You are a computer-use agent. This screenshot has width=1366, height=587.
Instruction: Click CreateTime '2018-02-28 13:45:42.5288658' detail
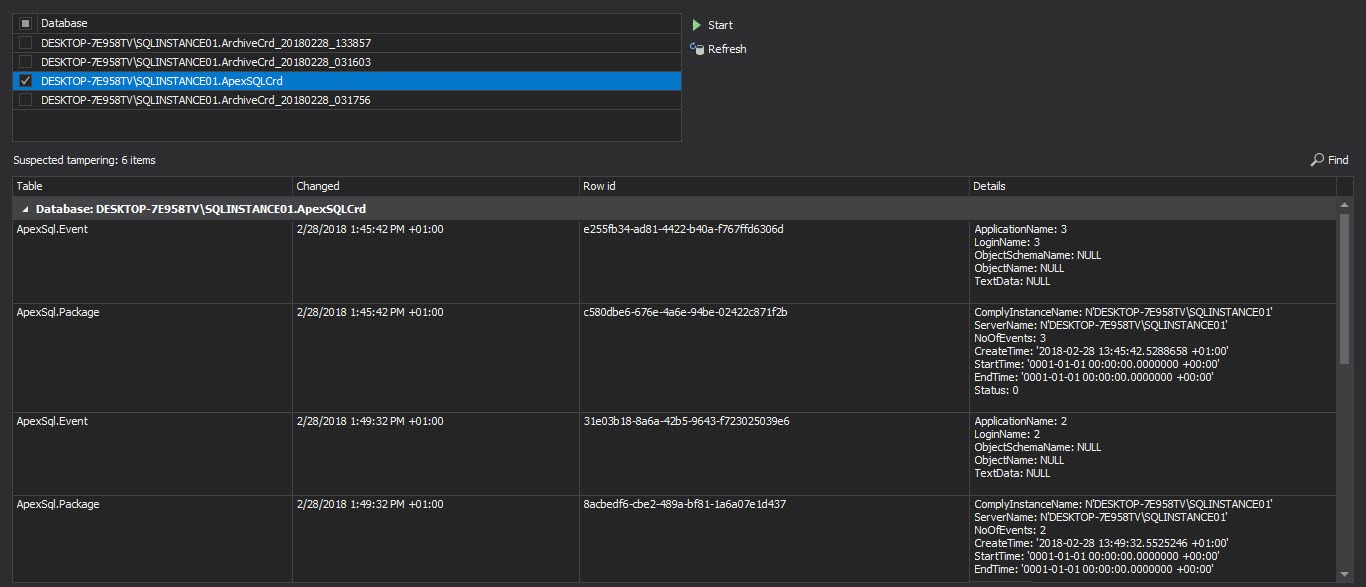(x=1101, y=351)
